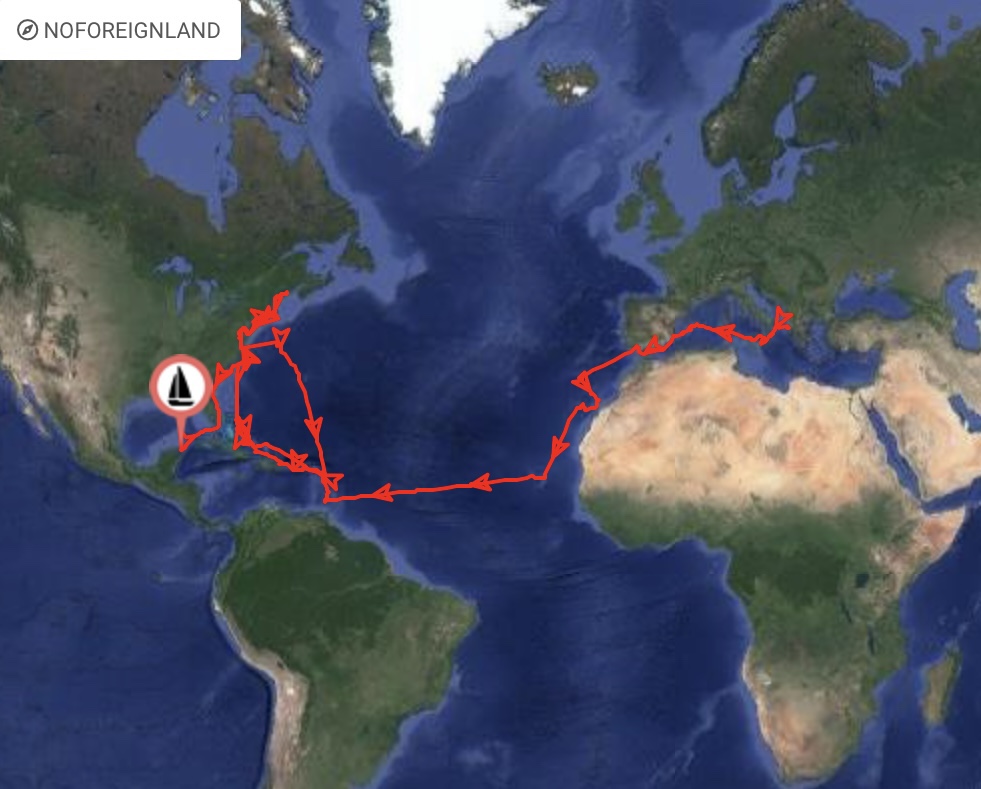
Task: Click the compass icon beside NOFOREIGNLAND
Action: 28,29
